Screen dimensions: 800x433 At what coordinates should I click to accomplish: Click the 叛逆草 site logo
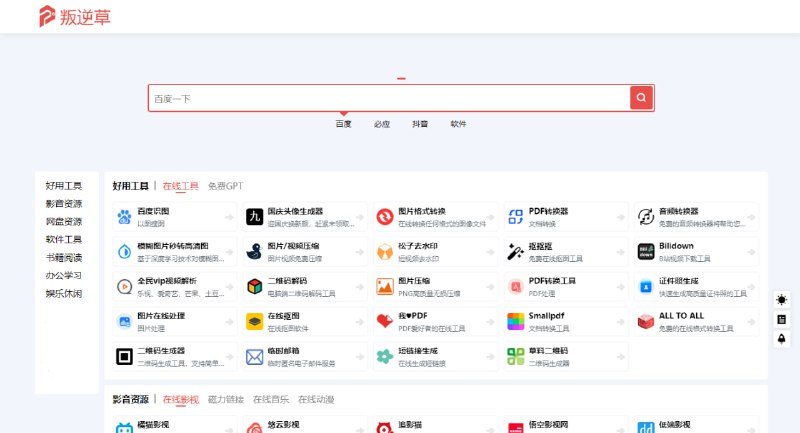[74, 16]
